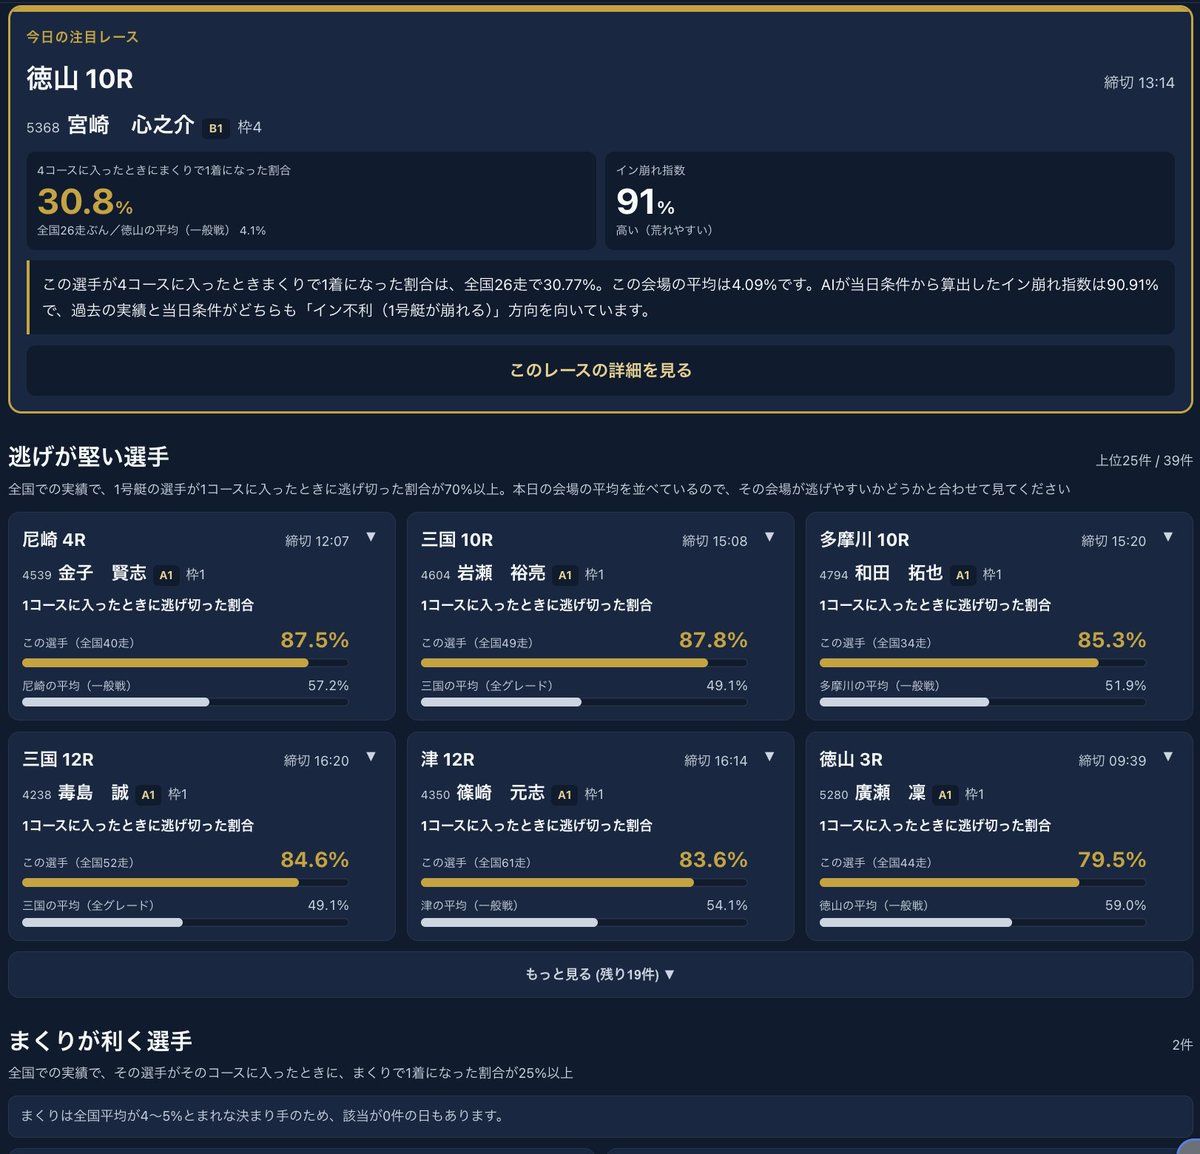Click 徳山の平均 59.0% value
The image size is (1200, 1154).
tap(1126, 906)
